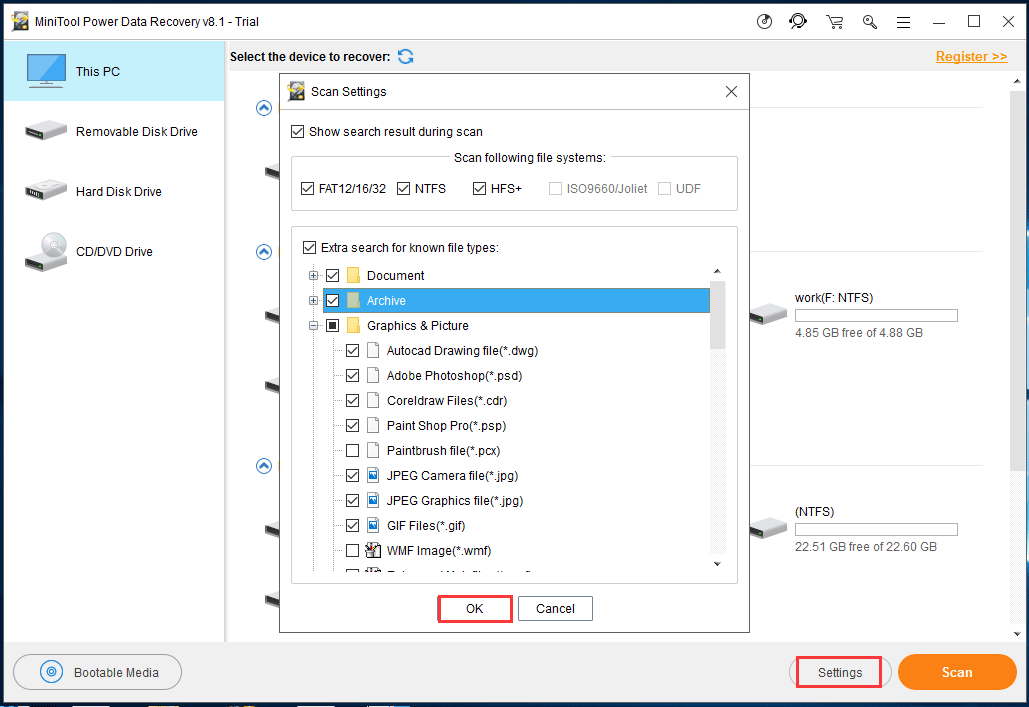Open the shopping cart to purchase
Screen dimensions: 1029x707
tap(834, 21)
